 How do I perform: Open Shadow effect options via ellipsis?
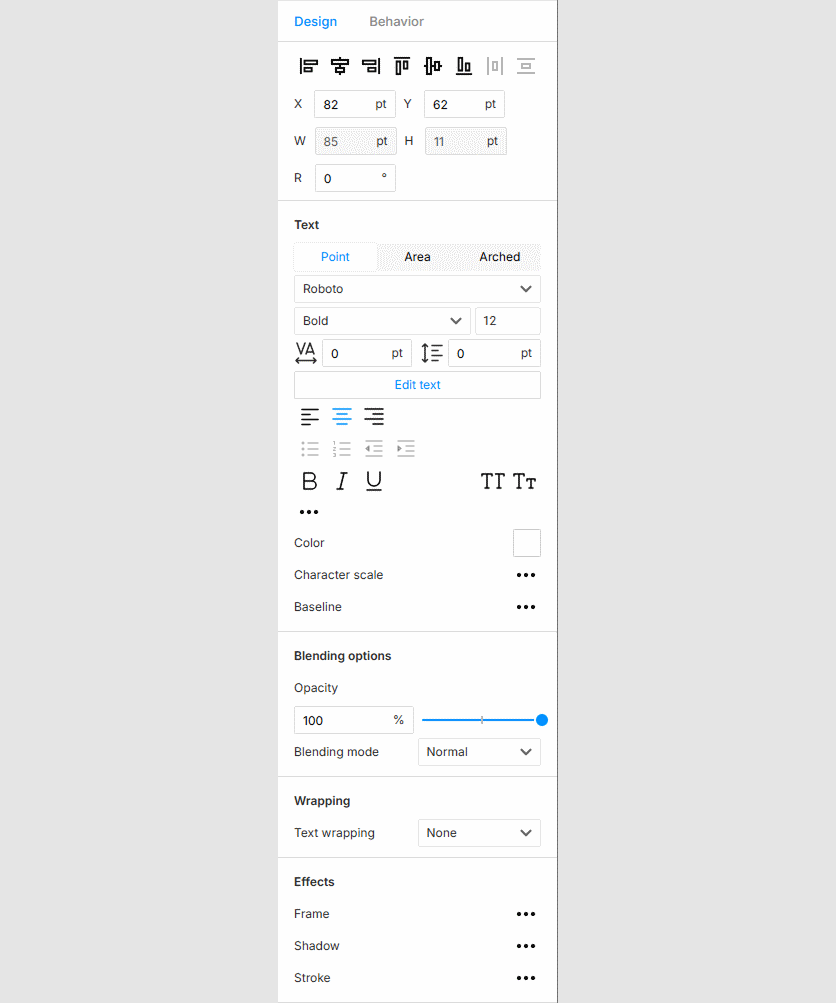(526, 946)
